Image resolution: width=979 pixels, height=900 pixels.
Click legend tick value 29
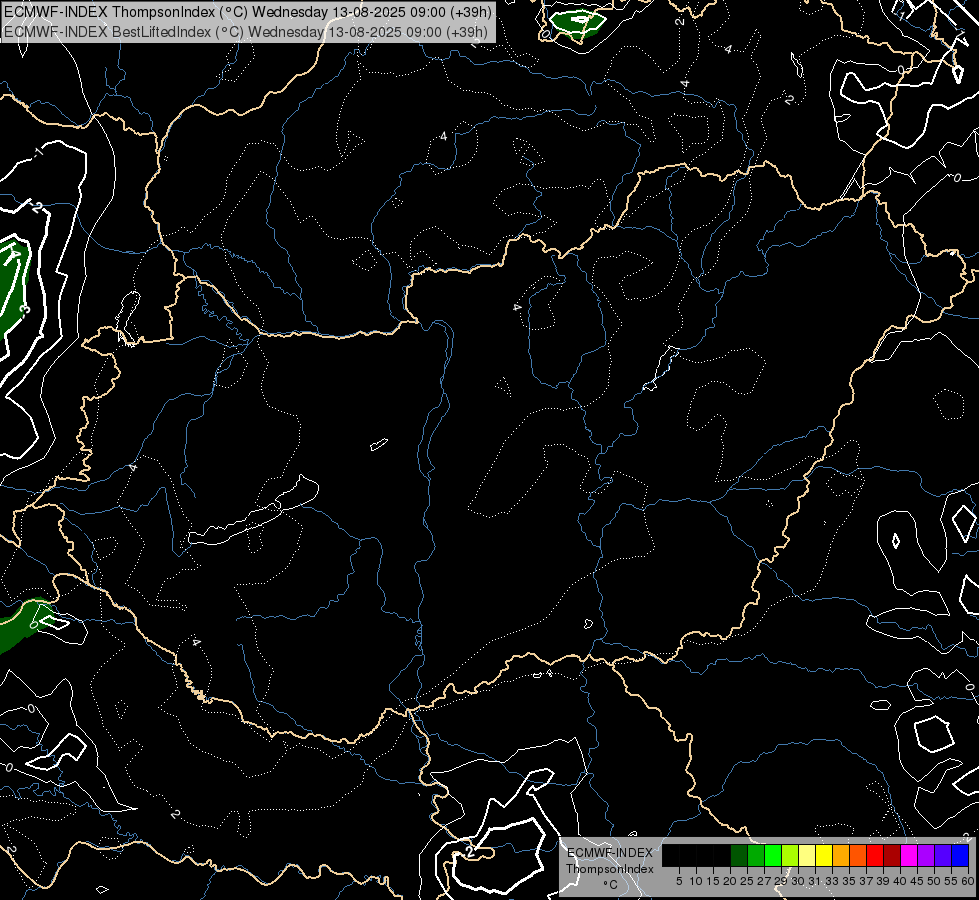click(x=780, y=881)
